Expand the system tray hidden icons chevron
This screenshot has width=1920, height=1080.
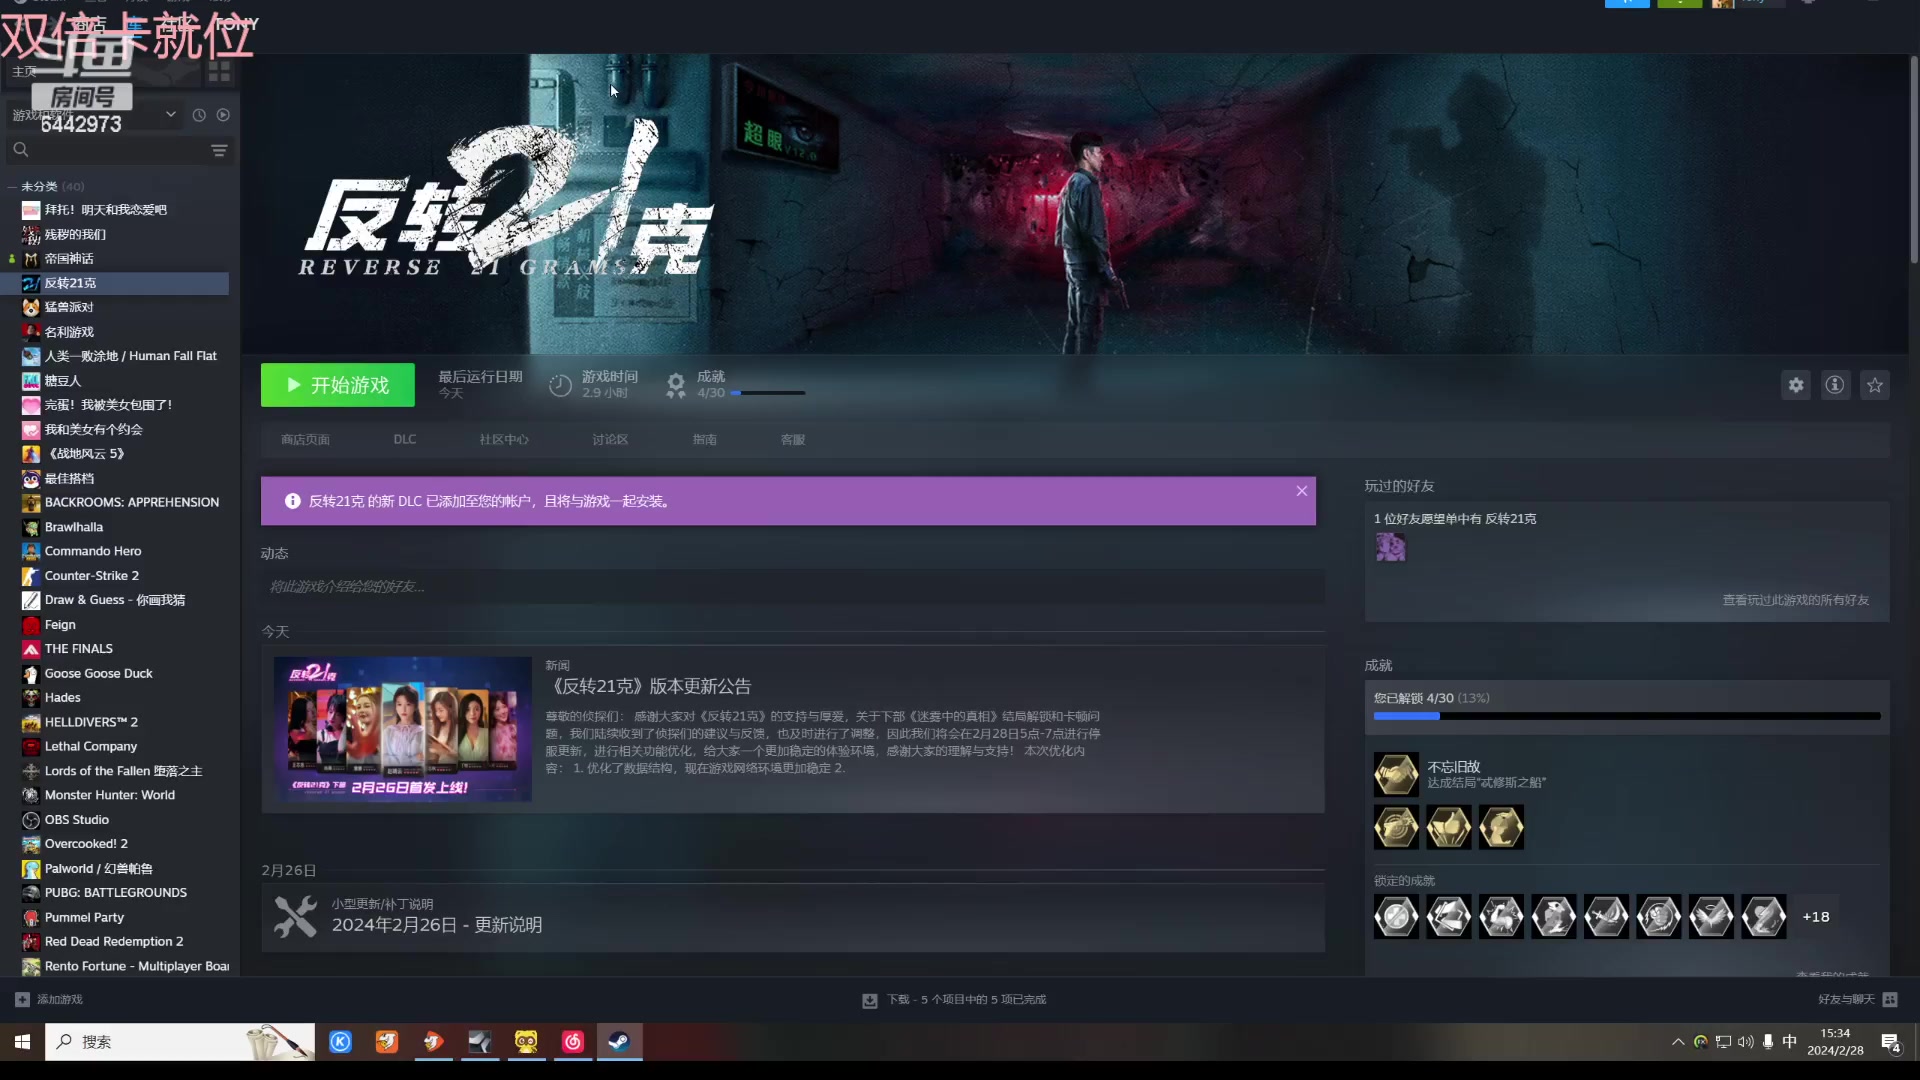click(1678, 1042)
